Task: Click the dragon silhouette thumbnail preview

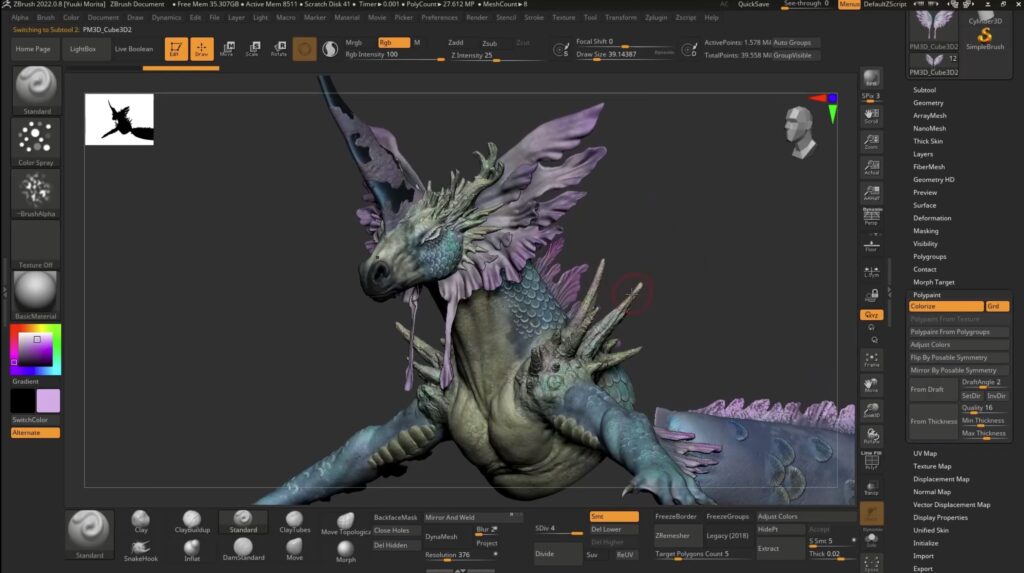Action: pyautogui.click(x=119, y=119)
